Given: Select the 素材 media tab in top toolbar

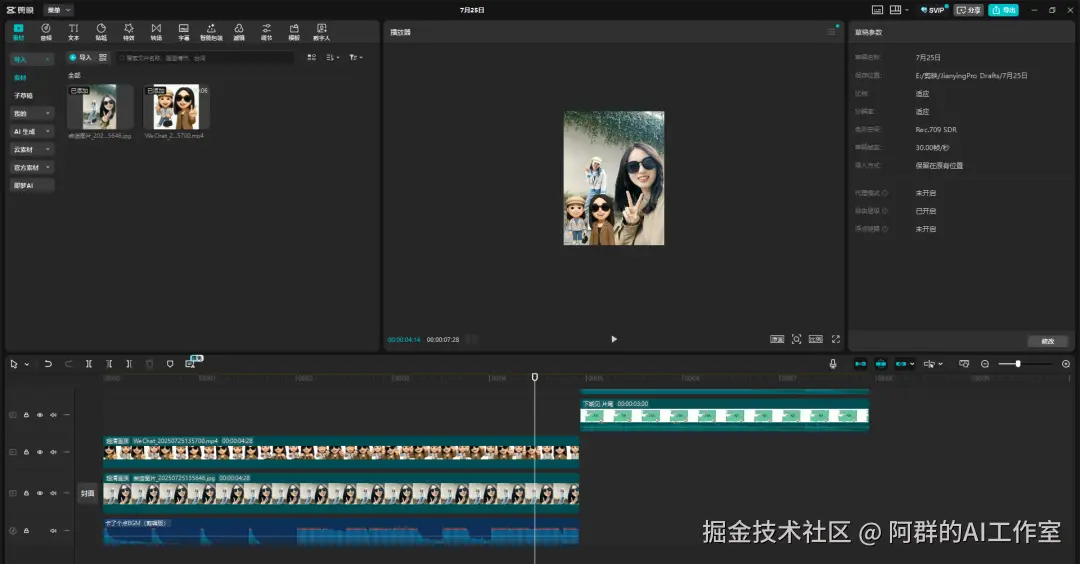Looking at the screenshot, I should coord(19,32).
